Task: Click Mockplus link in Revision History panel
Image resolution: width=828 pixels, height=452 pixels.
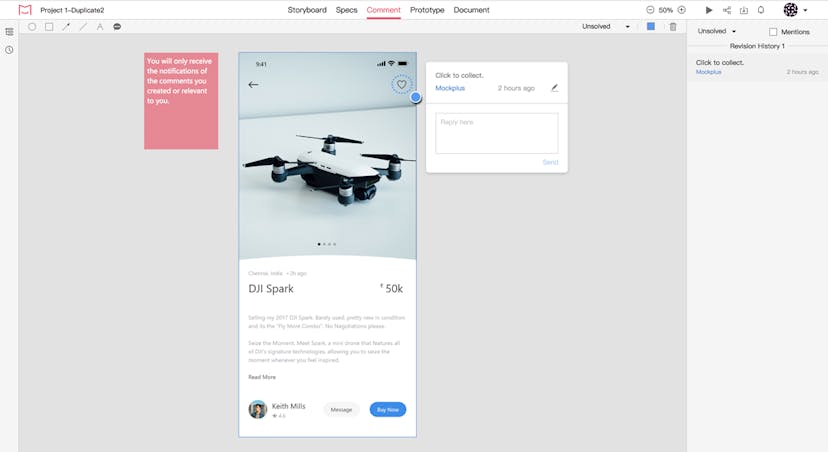Action: (708, 72)
